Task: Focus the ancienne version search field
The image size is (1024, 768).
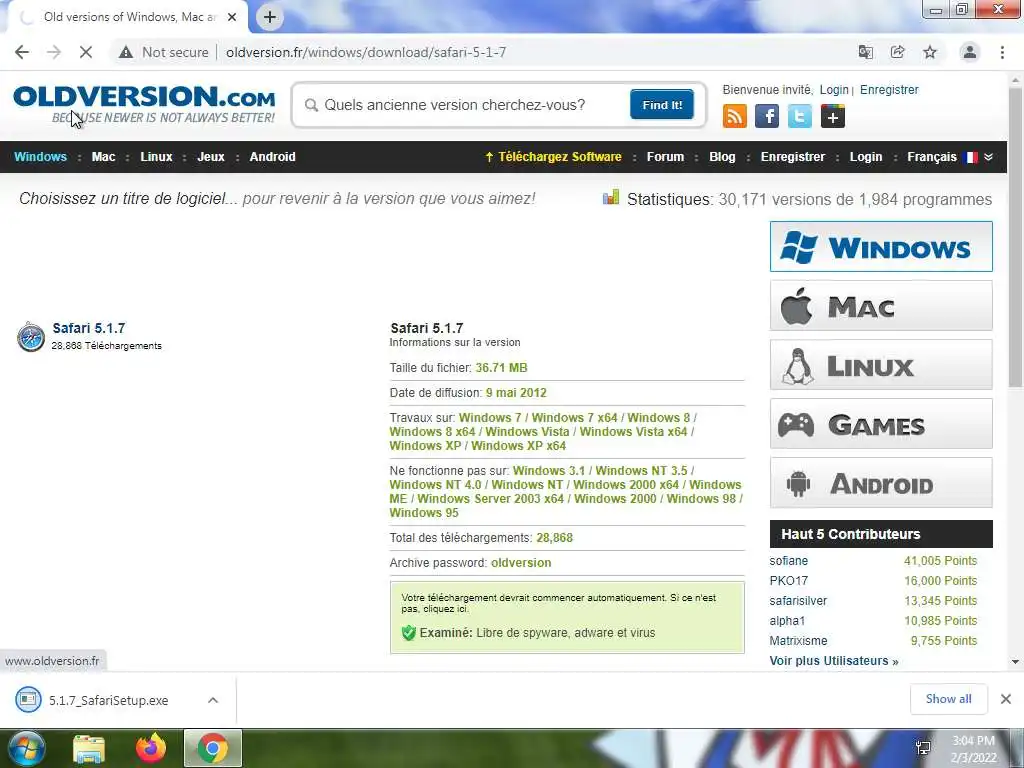Action: (x=466, y=104)
